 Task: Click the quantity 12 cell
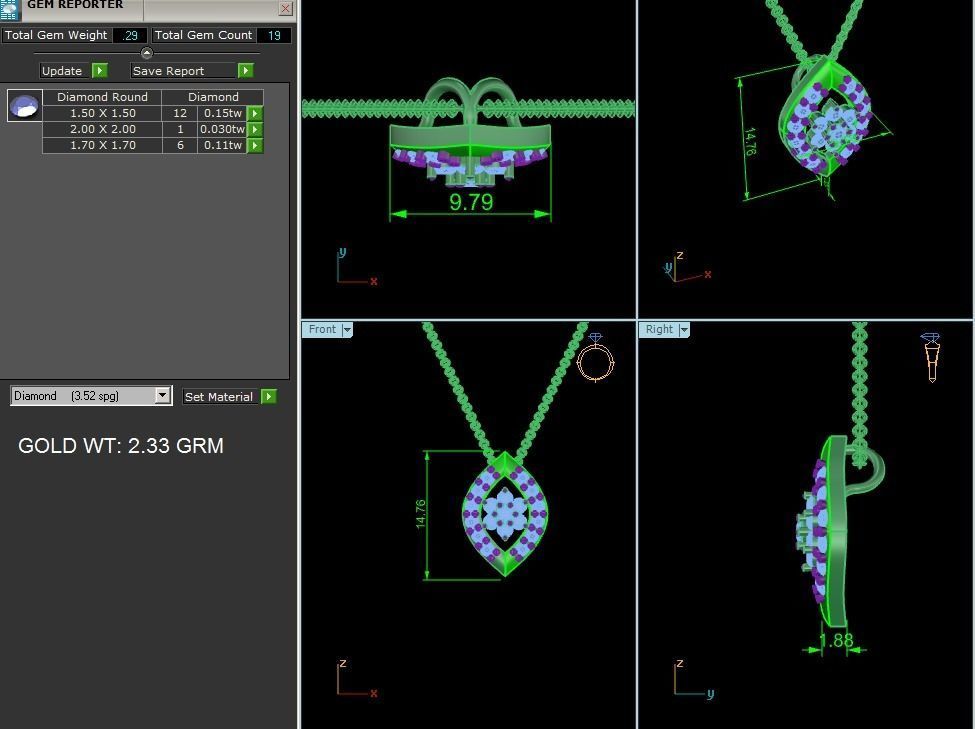pos(180,113)
